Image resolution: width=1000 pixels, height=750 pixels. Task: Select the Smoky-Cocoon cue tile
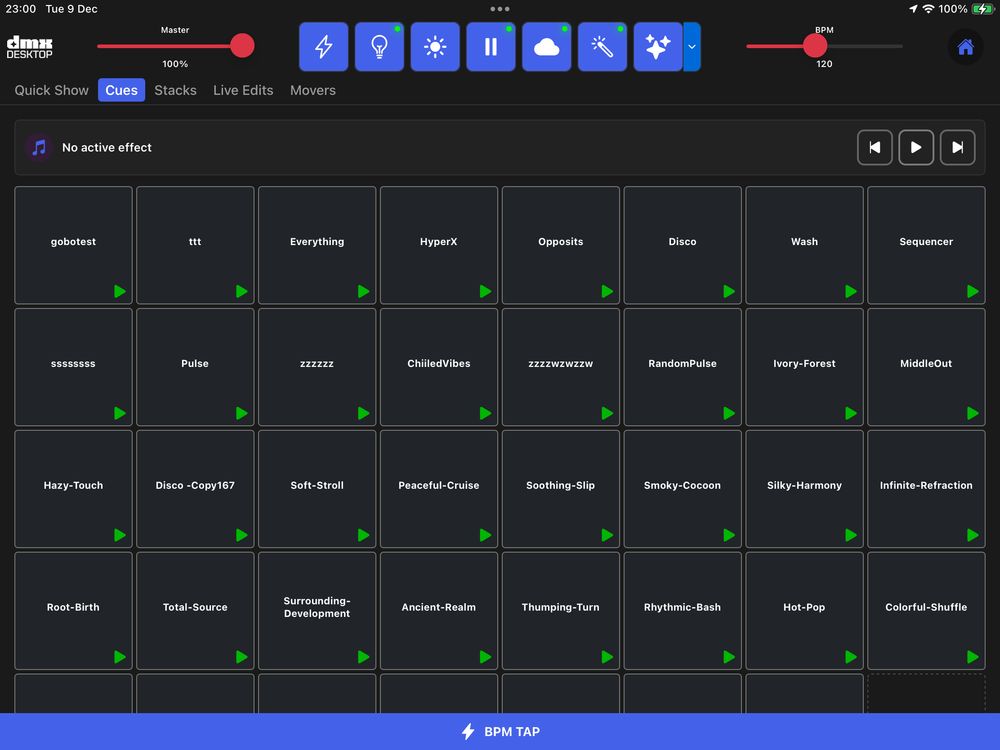682,489
